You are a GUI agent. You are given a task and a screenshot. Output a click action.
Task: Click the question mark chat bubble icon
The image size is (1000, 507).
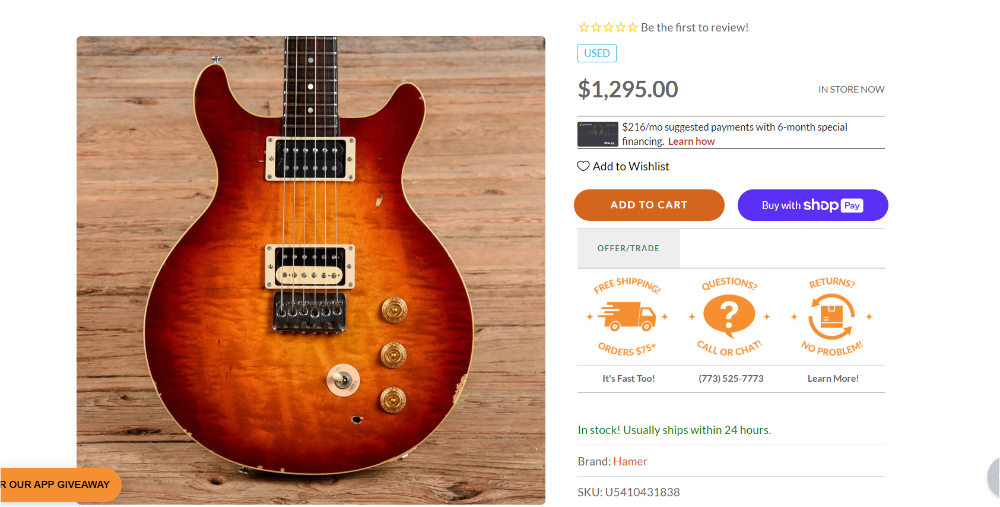click(x=729, y=316)
